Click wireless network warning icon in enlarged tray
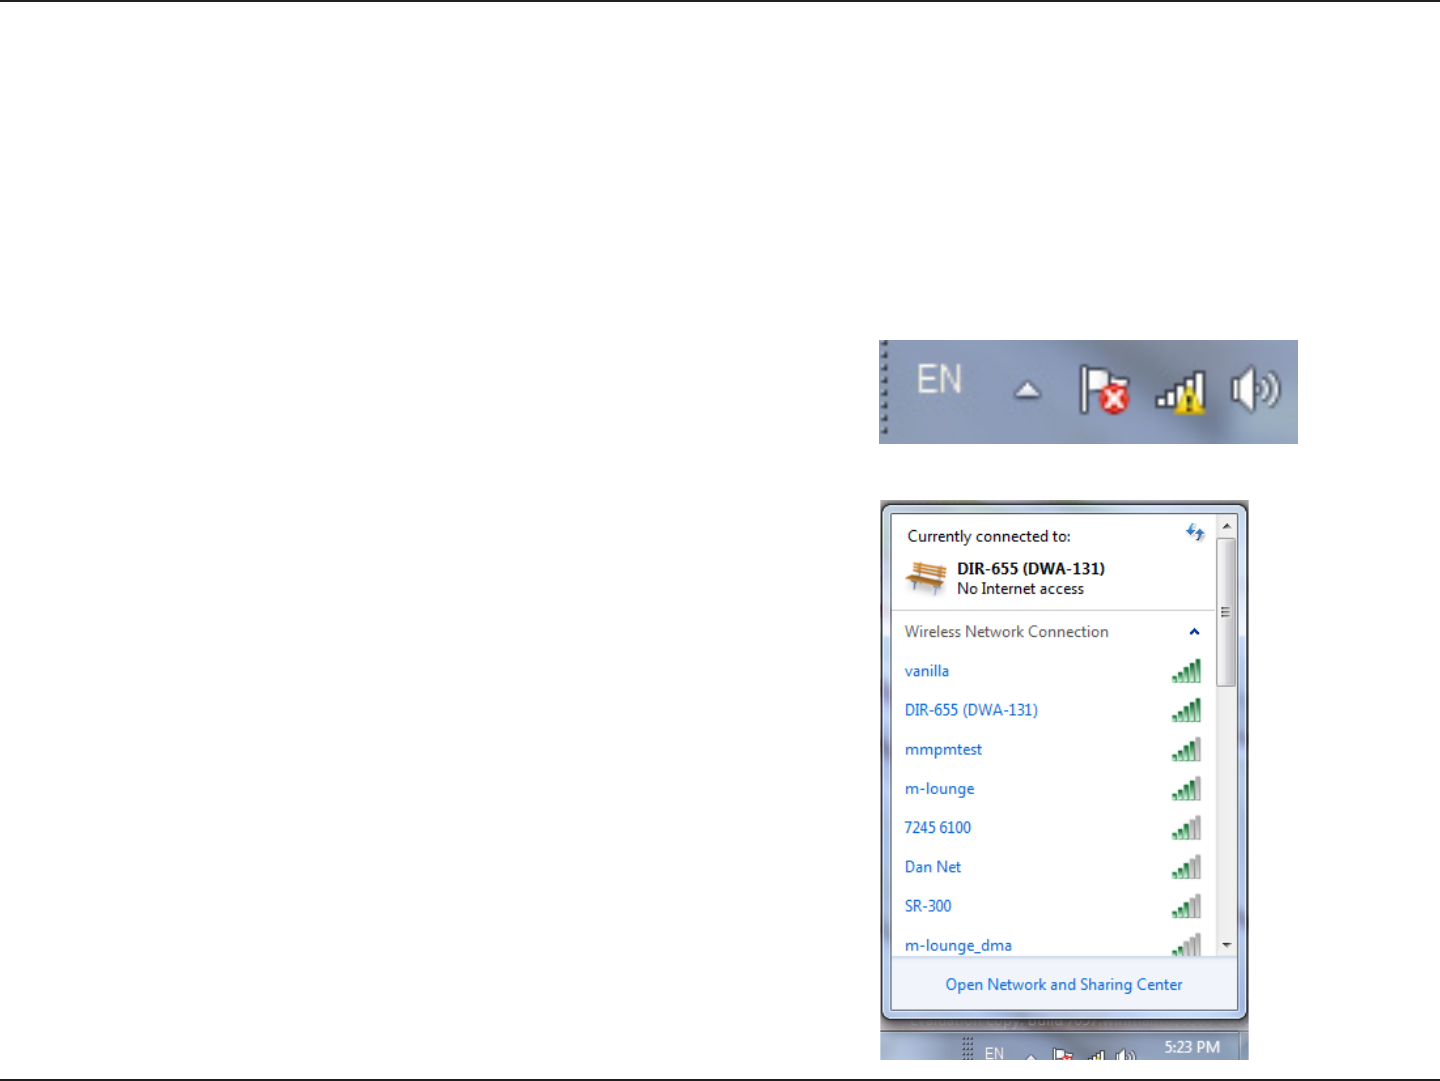 1181,392
